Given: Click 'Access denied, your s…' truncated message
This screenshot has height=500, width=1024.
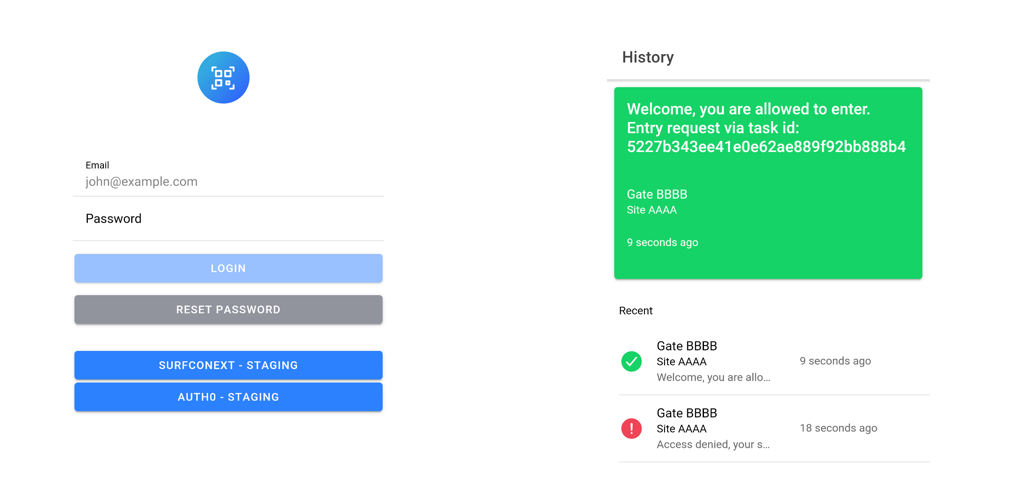Looking at the screenshot, I should click(713, 445).
